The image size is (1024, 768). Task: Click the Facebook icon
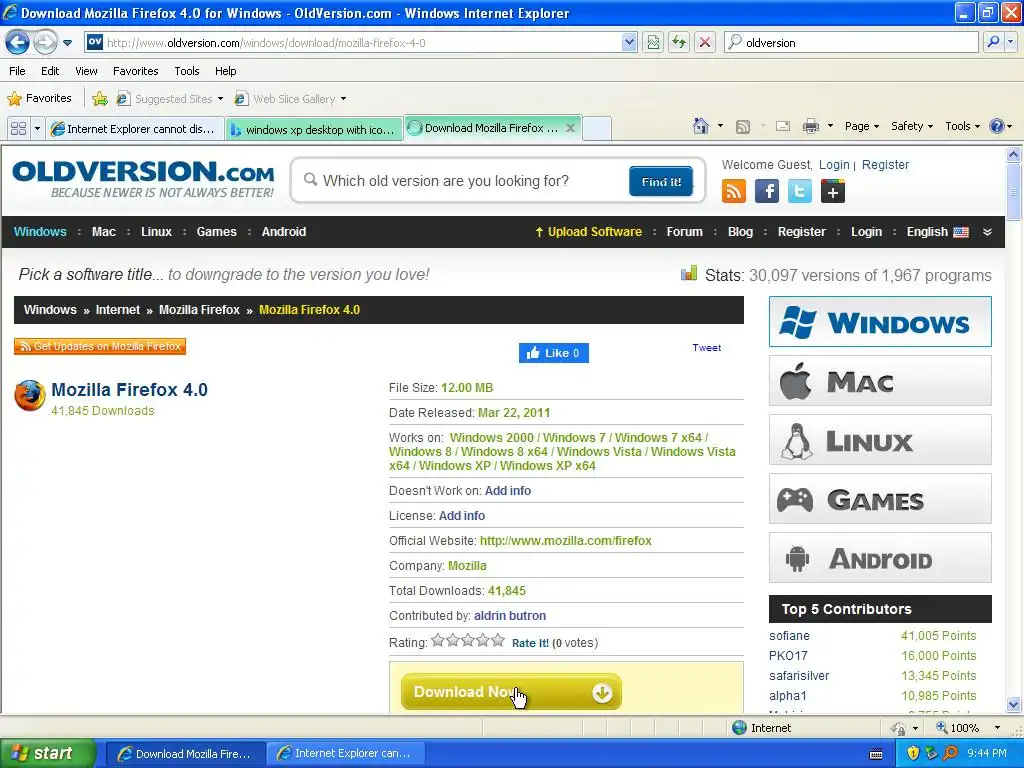767,191
